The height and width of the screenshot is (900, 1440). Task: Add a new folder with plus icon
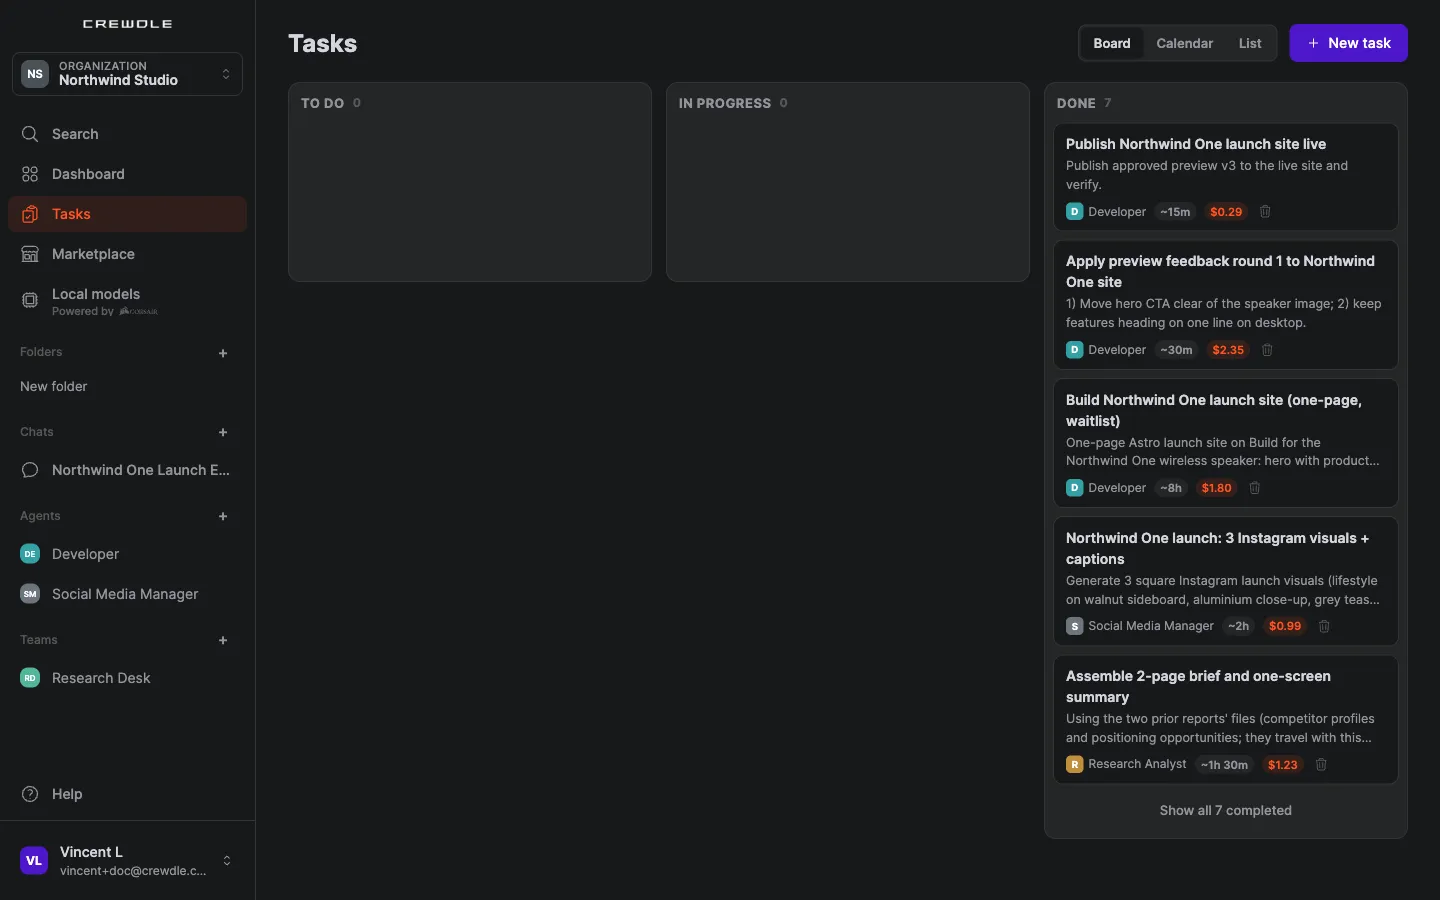[223, 353]
